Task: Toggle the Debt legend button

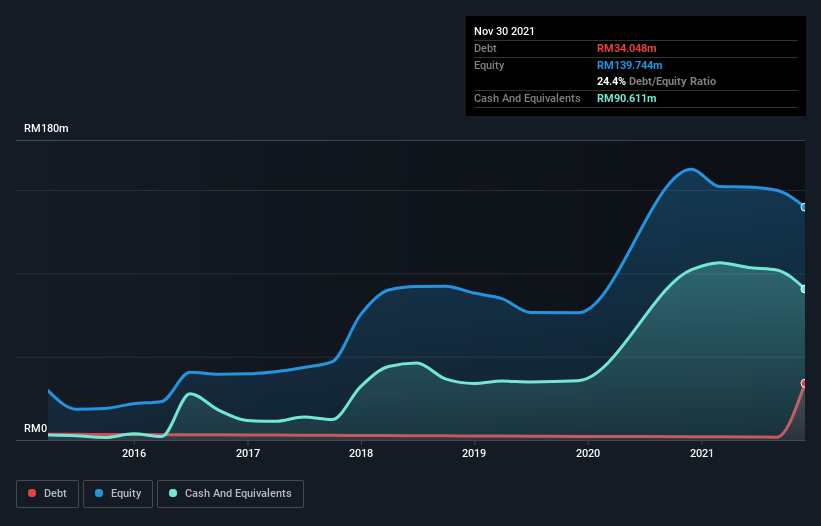Action: 47,494
